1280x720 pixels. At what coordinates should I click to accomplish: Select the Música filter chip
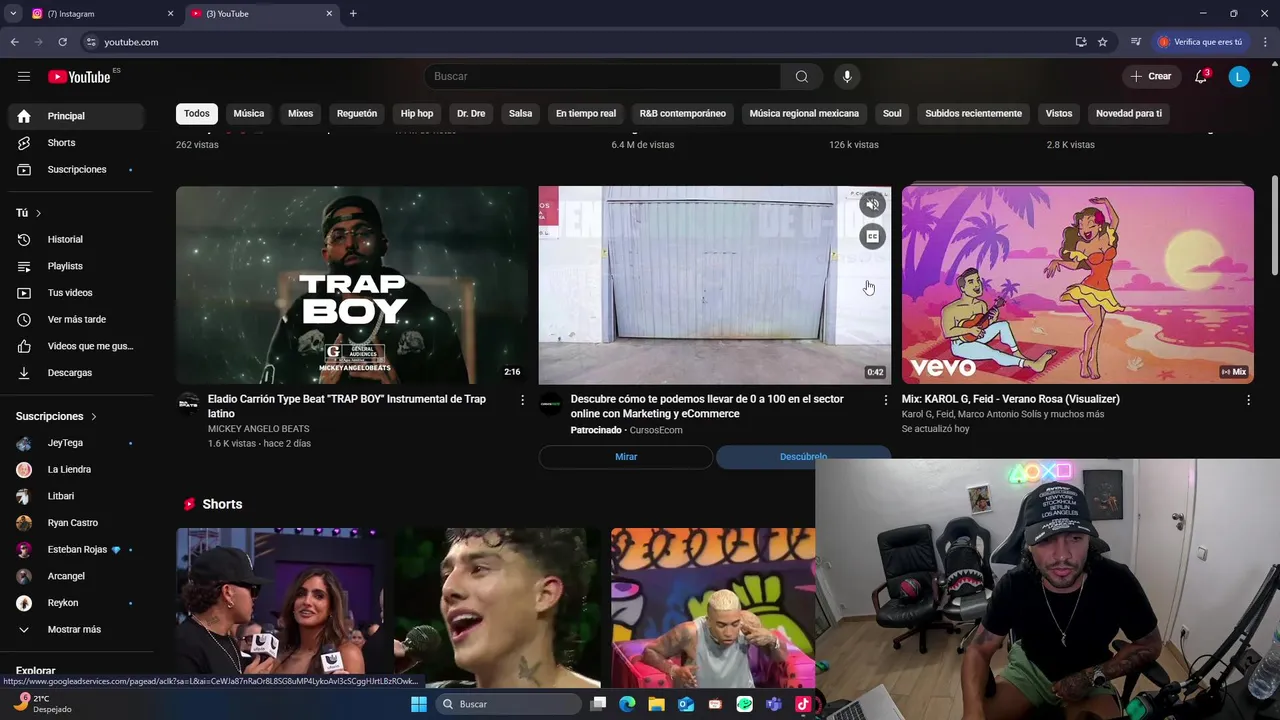tap(249, 113)
